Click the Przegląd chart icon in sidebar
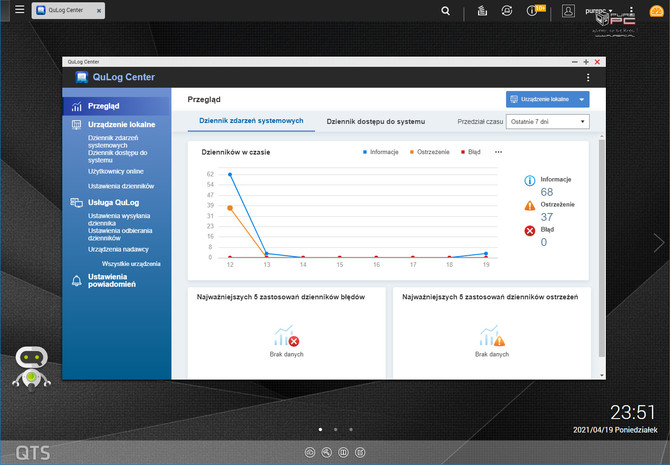 [x=76, y=106]
